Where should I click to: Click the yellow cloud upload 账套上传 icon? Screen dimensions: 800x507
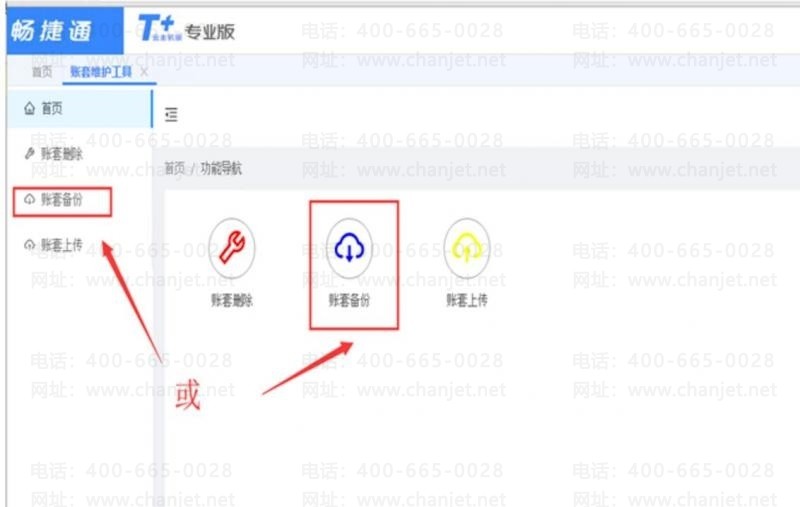[467, 248]
